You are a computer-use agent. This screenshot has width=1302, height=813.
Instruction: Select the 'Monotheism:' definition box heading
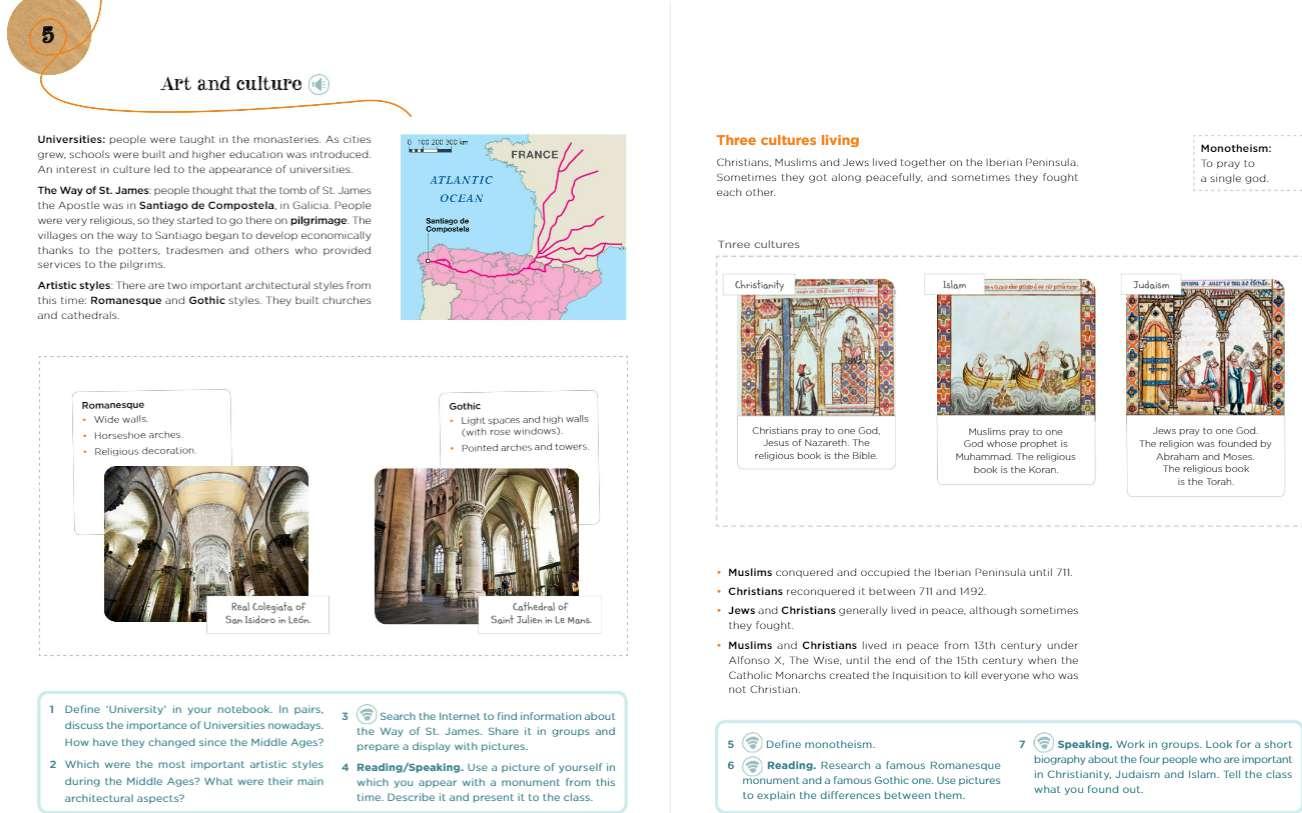tap(1235, 149)
